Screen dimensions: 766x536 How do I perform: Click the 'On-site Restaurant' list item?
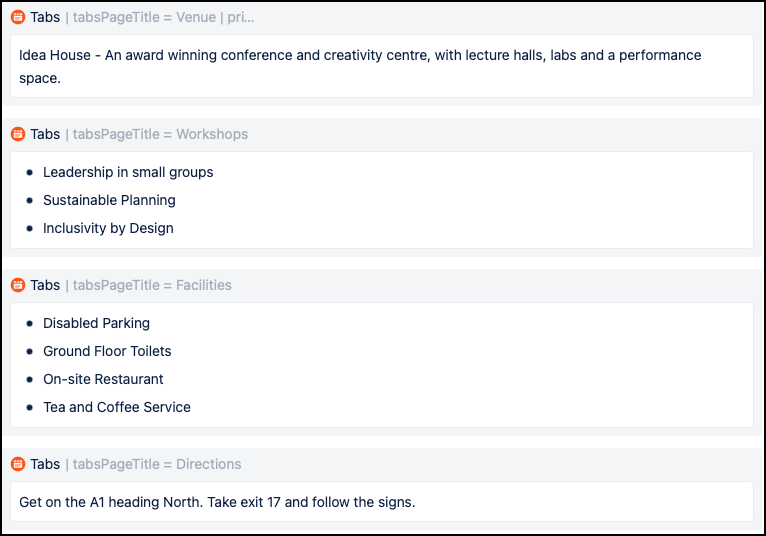point(103,379)
